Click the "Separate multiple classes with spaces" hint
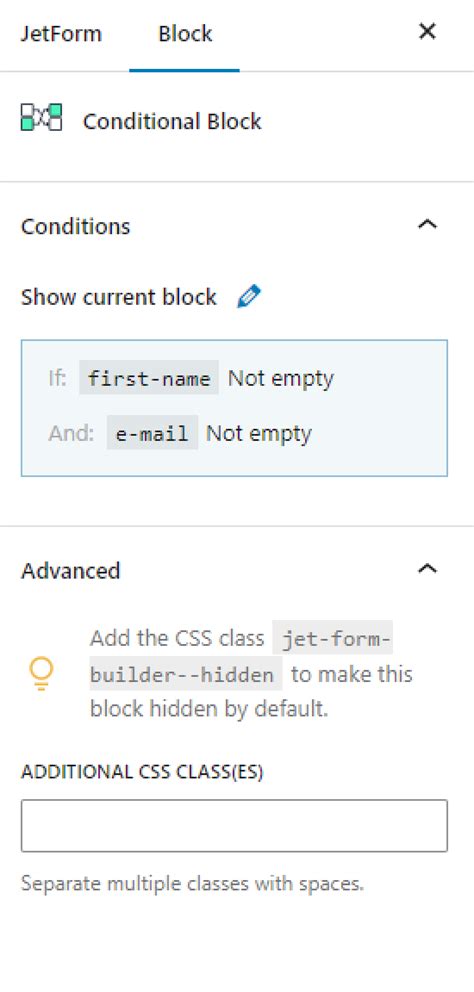Screen dimensions: 474x992 click(192, 883)
